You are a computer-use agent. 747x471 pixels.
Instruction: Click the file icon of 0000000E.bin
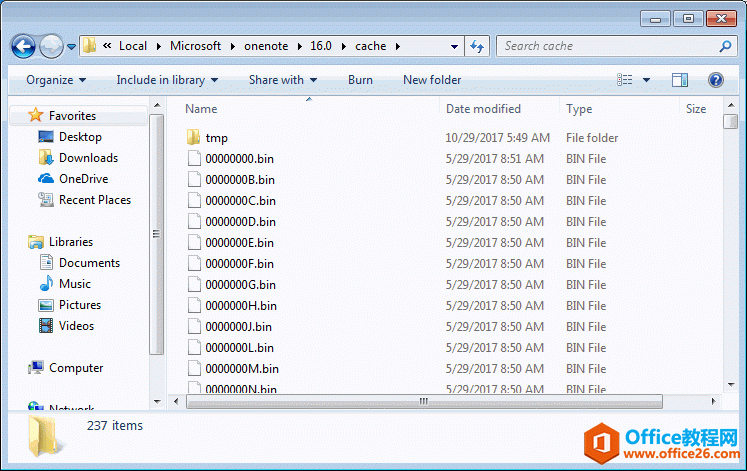(x=194, y=242)
